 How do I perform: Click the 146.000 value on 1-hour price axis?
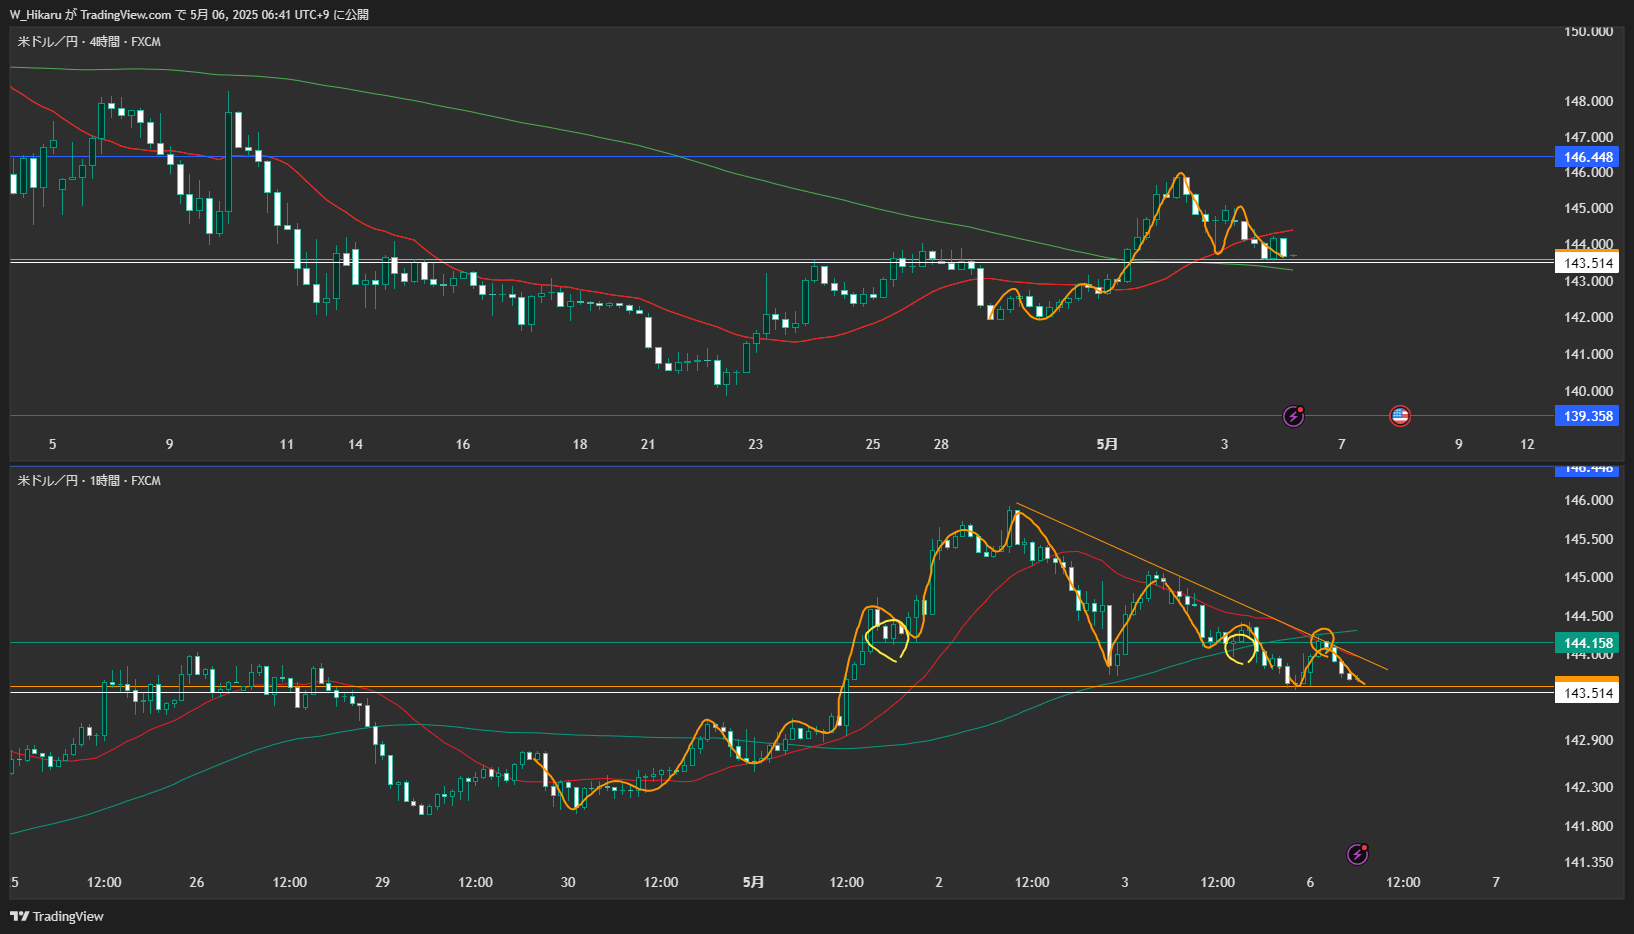[1588, 500]
